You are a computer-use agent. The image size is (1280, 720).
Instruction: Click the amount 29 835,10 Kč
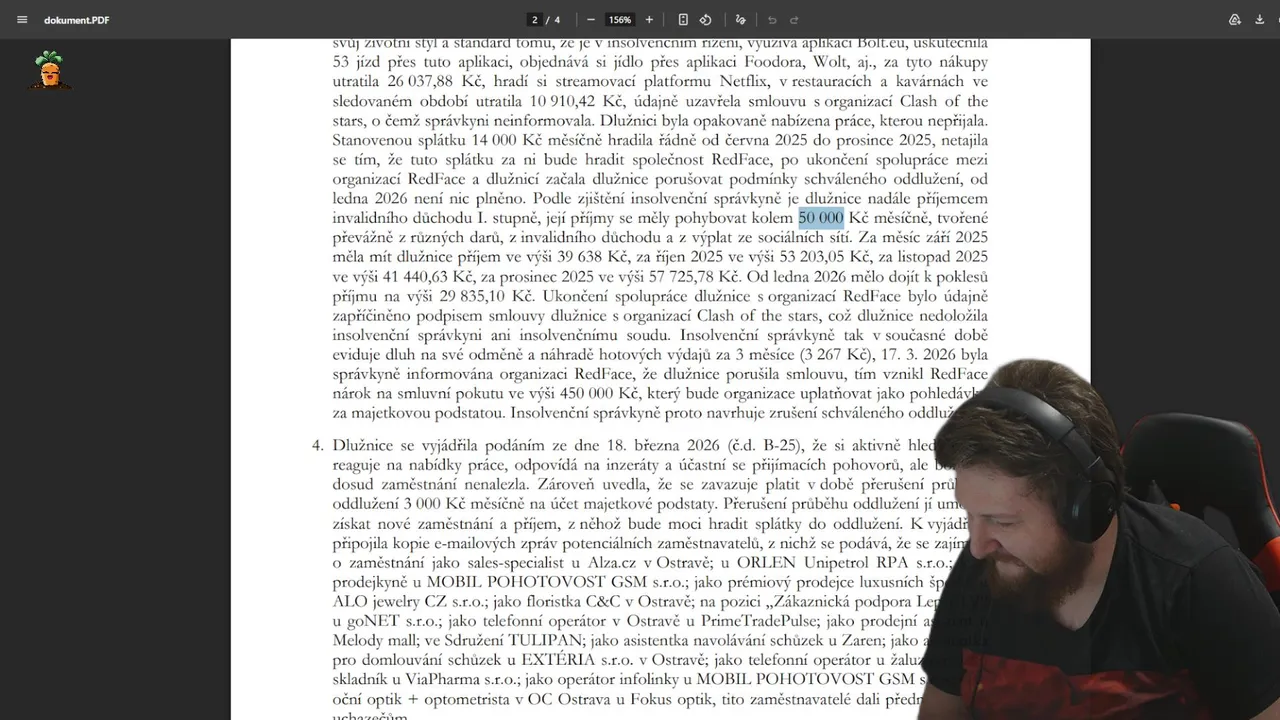click(x=485, y=296)
